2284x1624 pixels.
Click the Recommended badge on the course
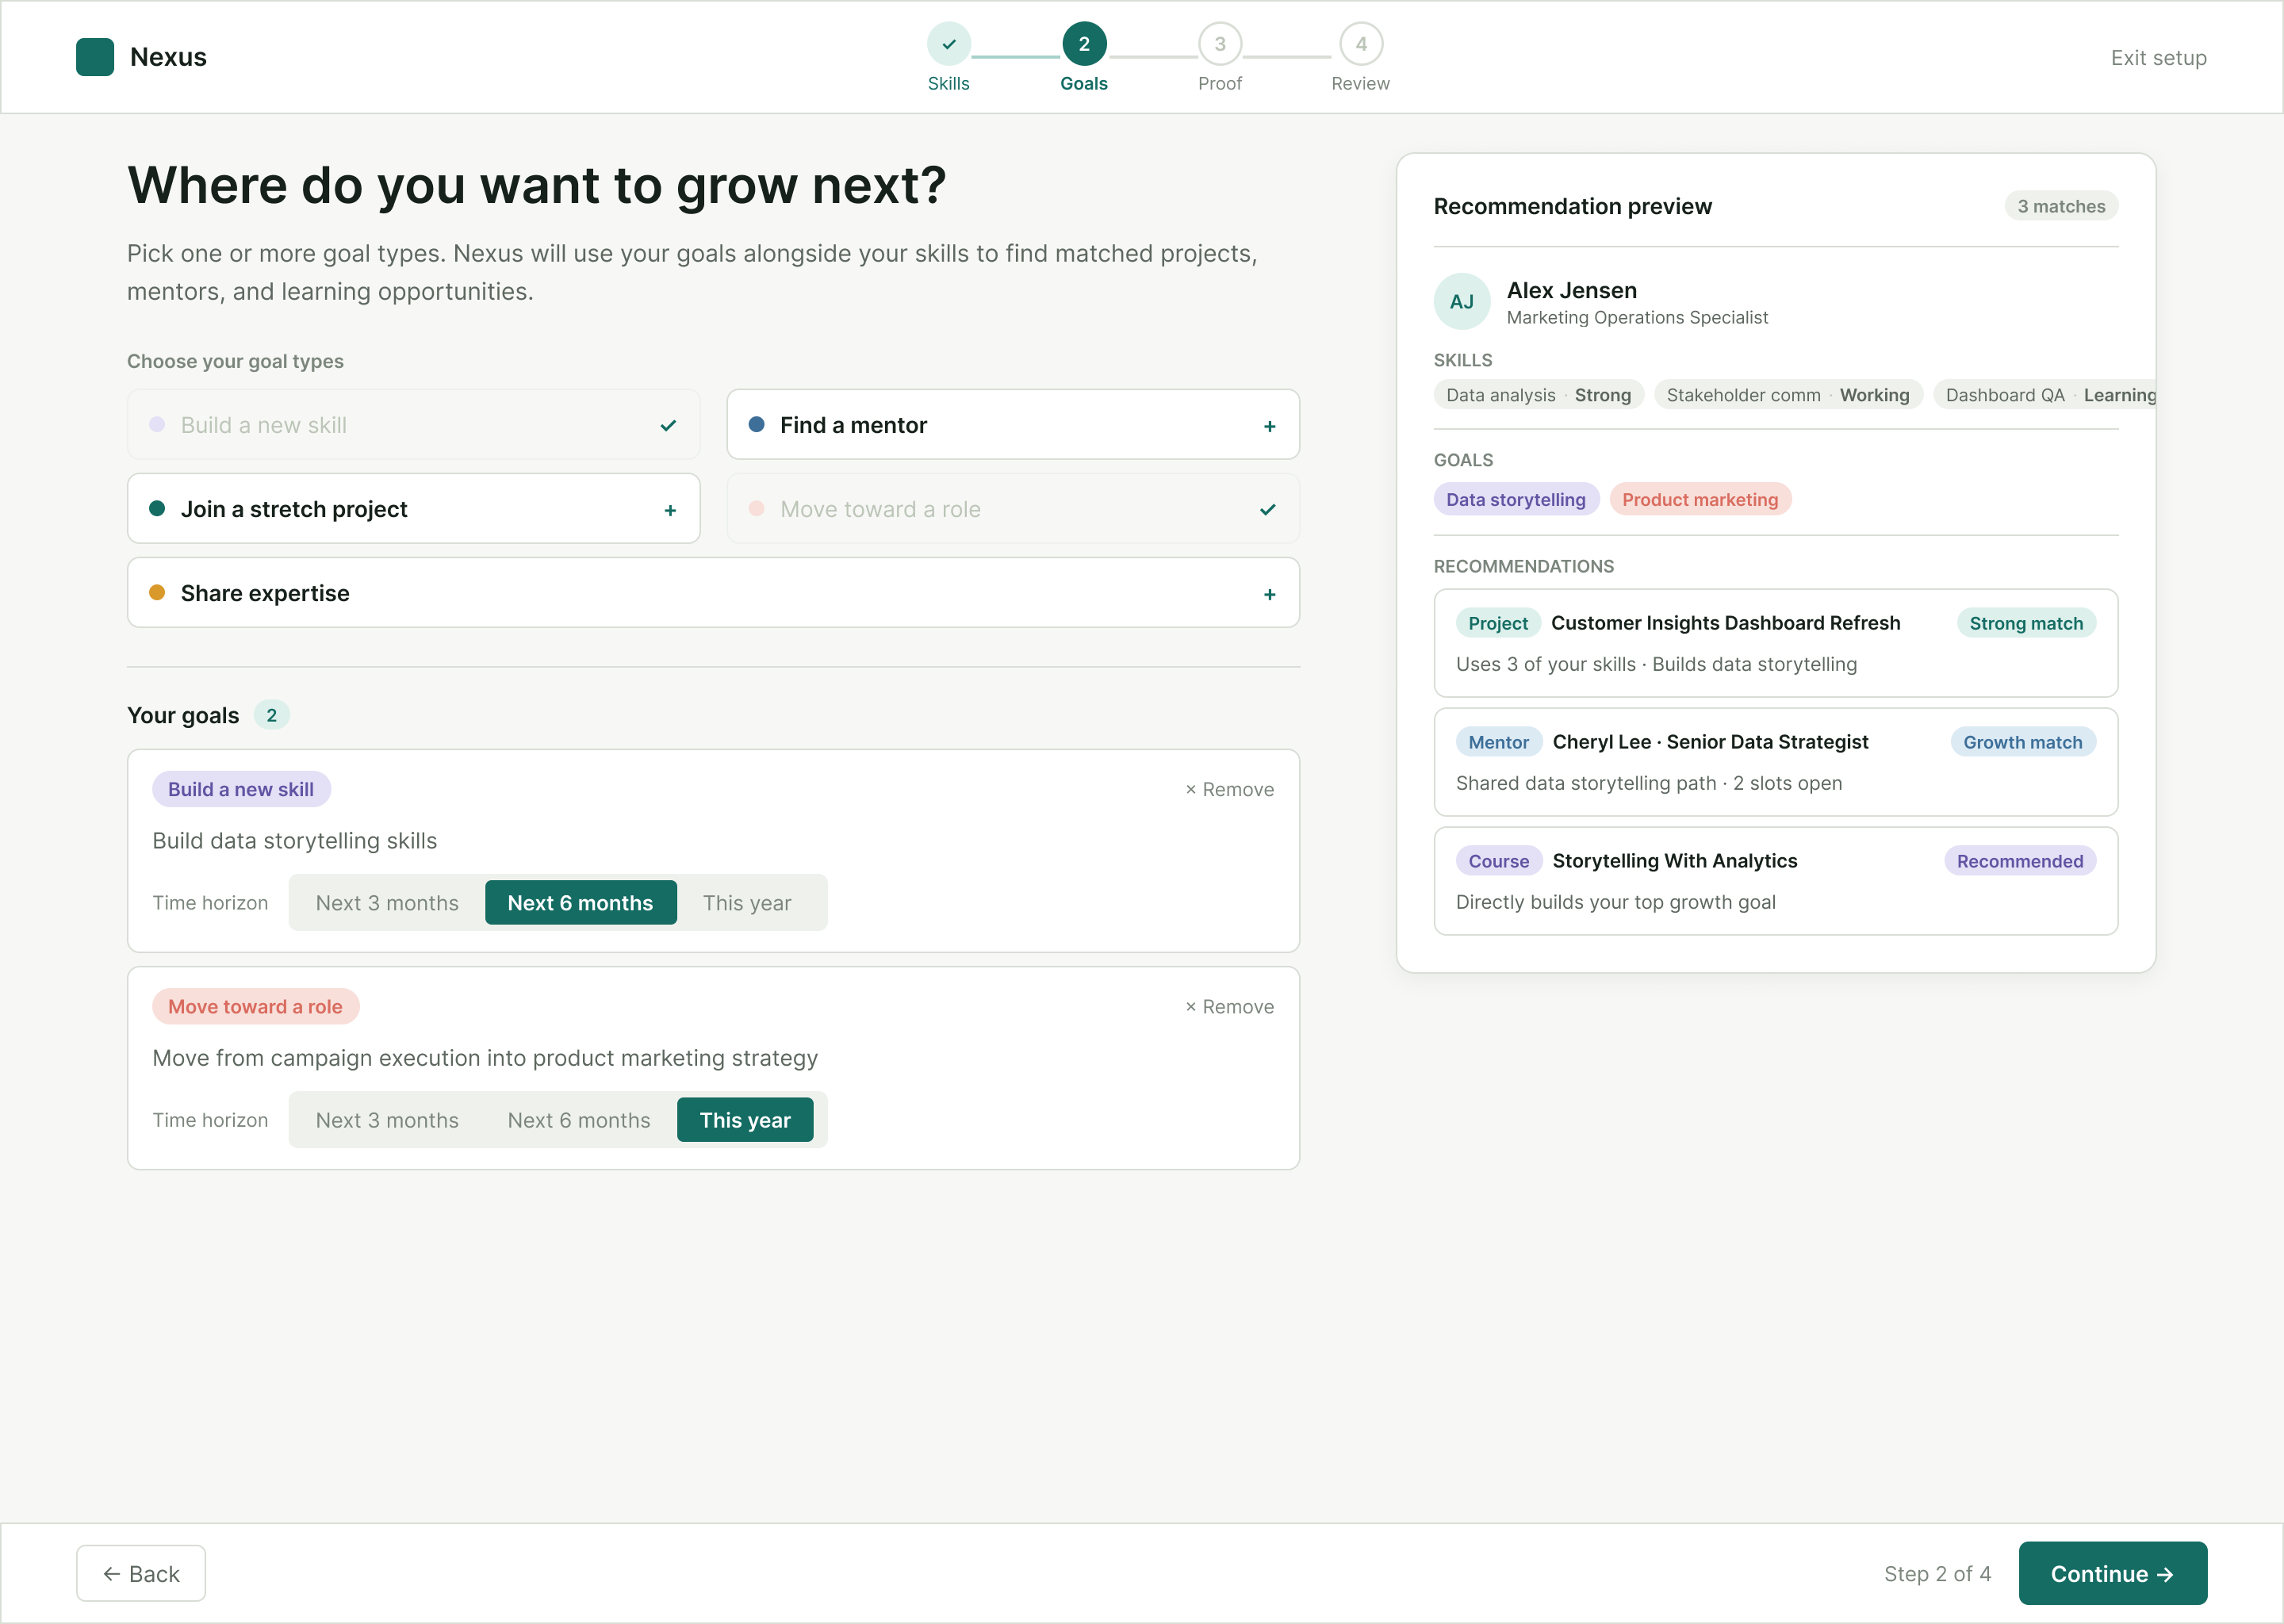pos(2019,861)
